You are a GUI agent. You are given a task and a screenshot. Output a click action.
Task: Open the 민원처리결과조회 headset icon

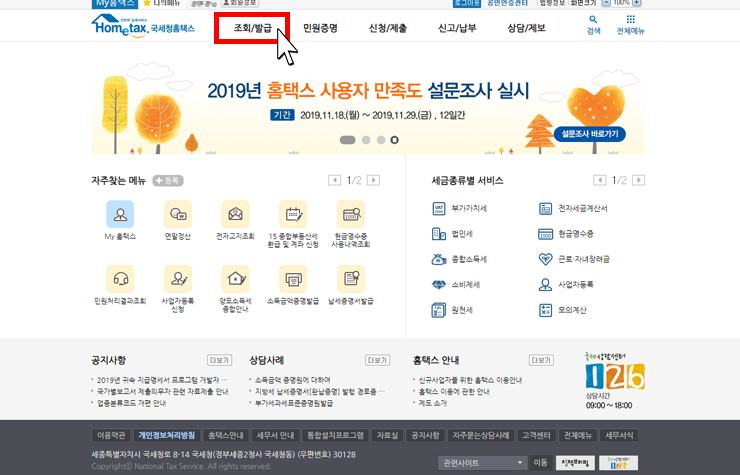[x=120, y=279]
